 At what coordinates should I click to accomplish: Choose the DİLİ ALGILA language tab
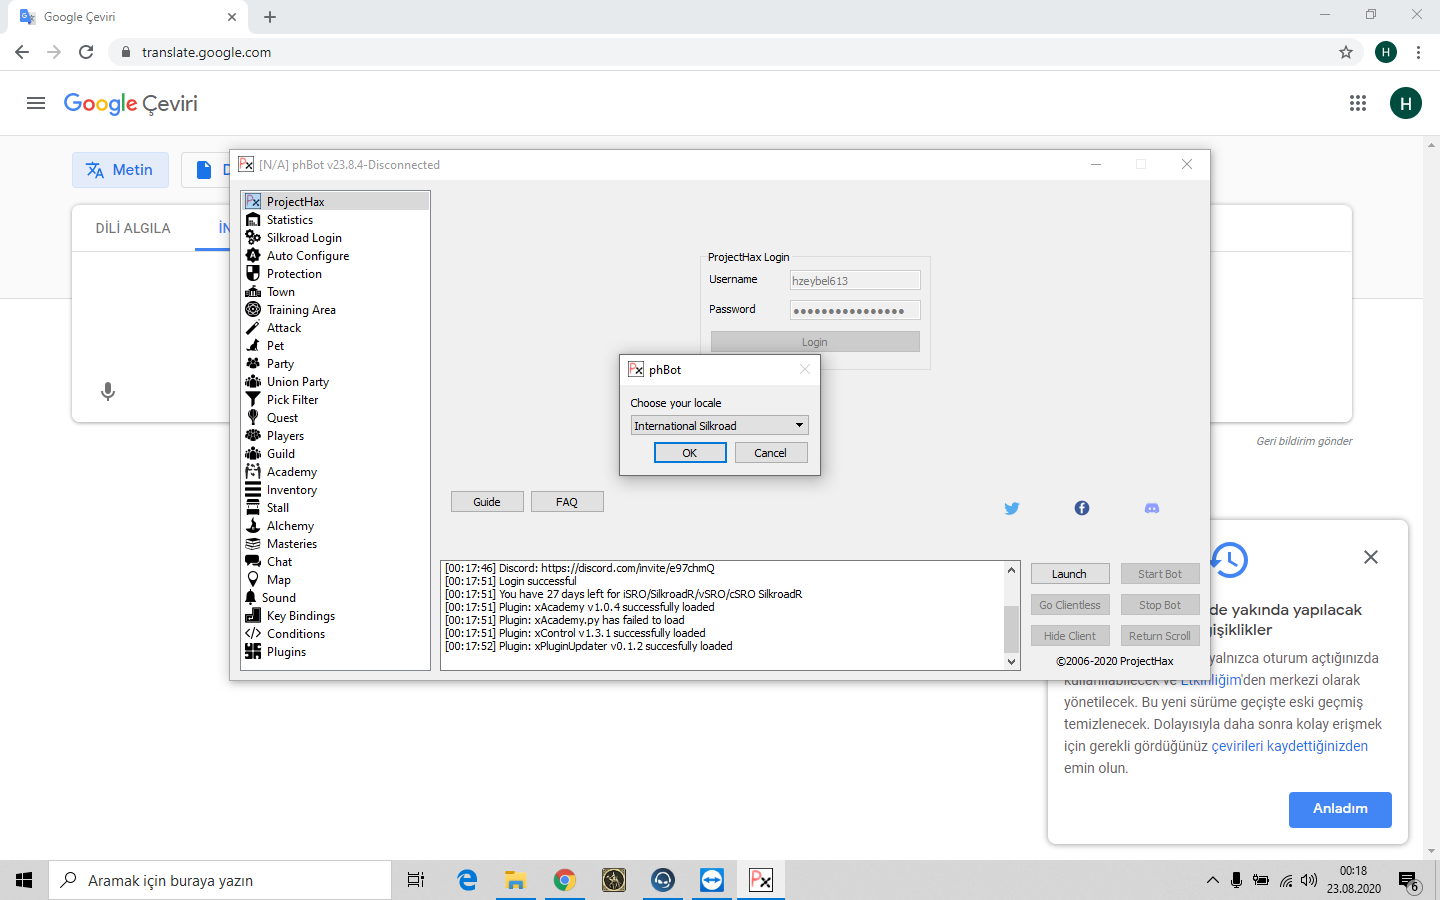pyautogui.click(x=133, y=228)
